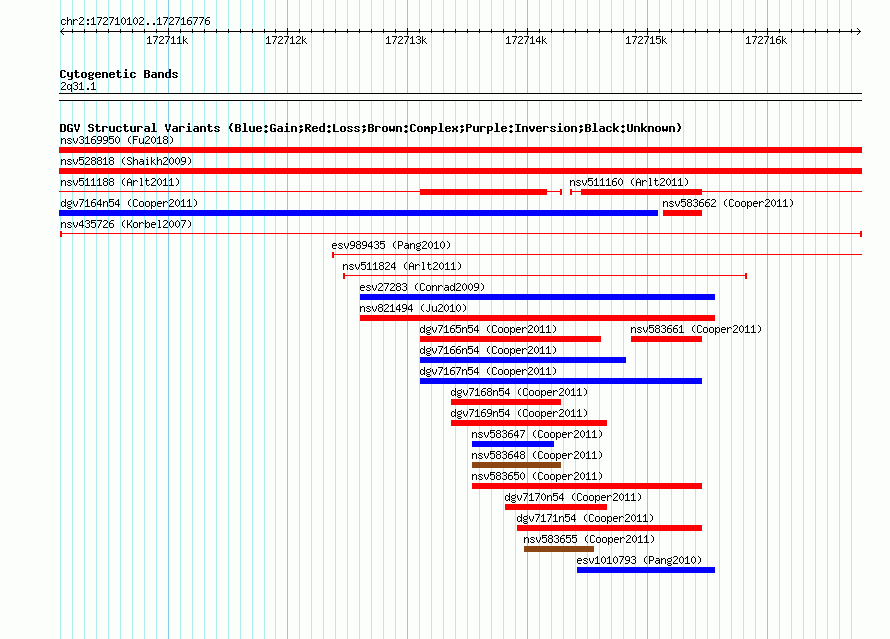Open nsv583661 (Cooper2011) variant label
890x639 pixels.
point(696,329)
